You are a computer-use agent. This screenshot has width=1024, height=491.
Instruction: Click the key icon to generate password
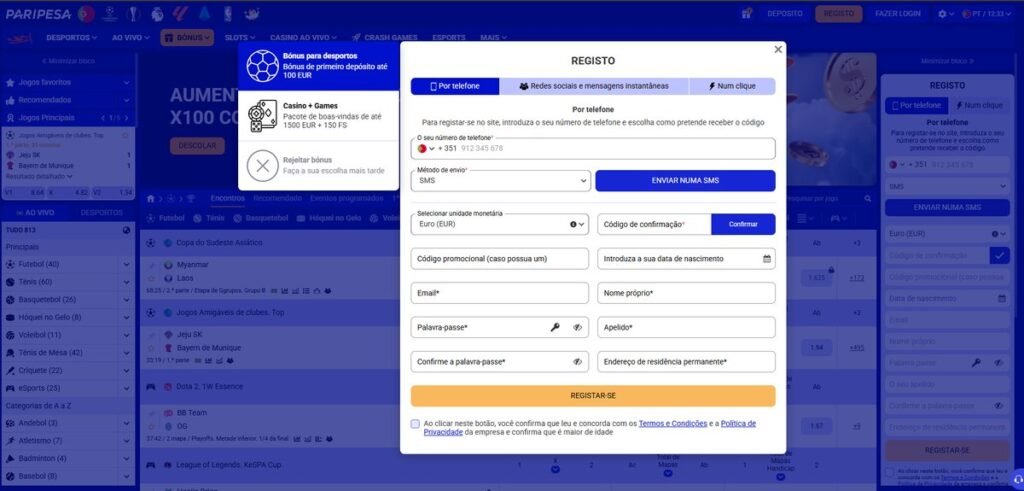[555, 328]
